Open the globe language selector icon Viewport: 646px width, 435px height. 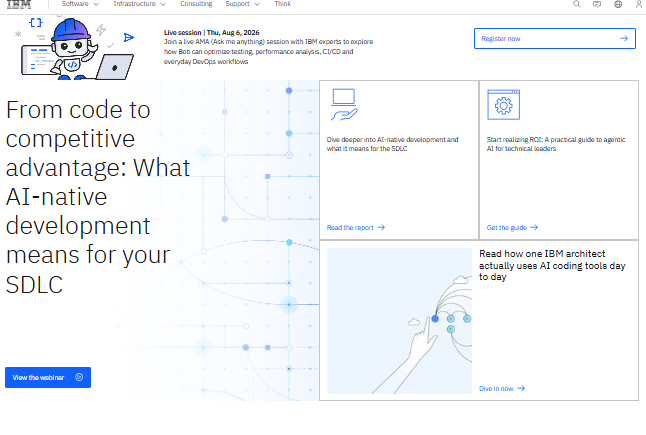(618, 4)
